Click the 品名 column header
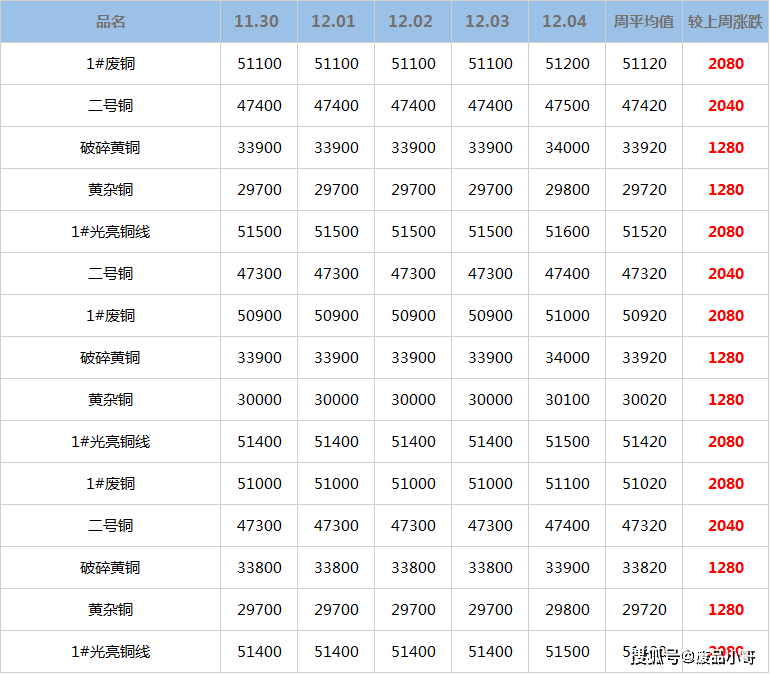The height and width of the screenshot is (674, 770). tap(110, 21)
